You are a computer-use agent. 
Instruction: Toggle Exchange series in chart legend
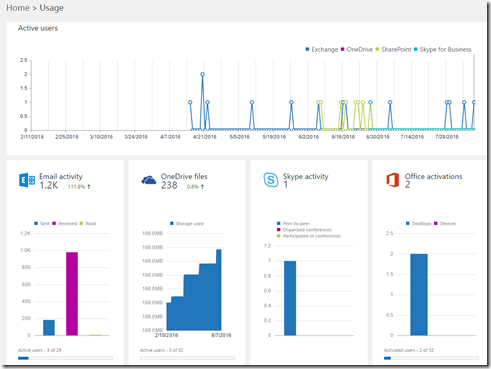coord(322,49)
